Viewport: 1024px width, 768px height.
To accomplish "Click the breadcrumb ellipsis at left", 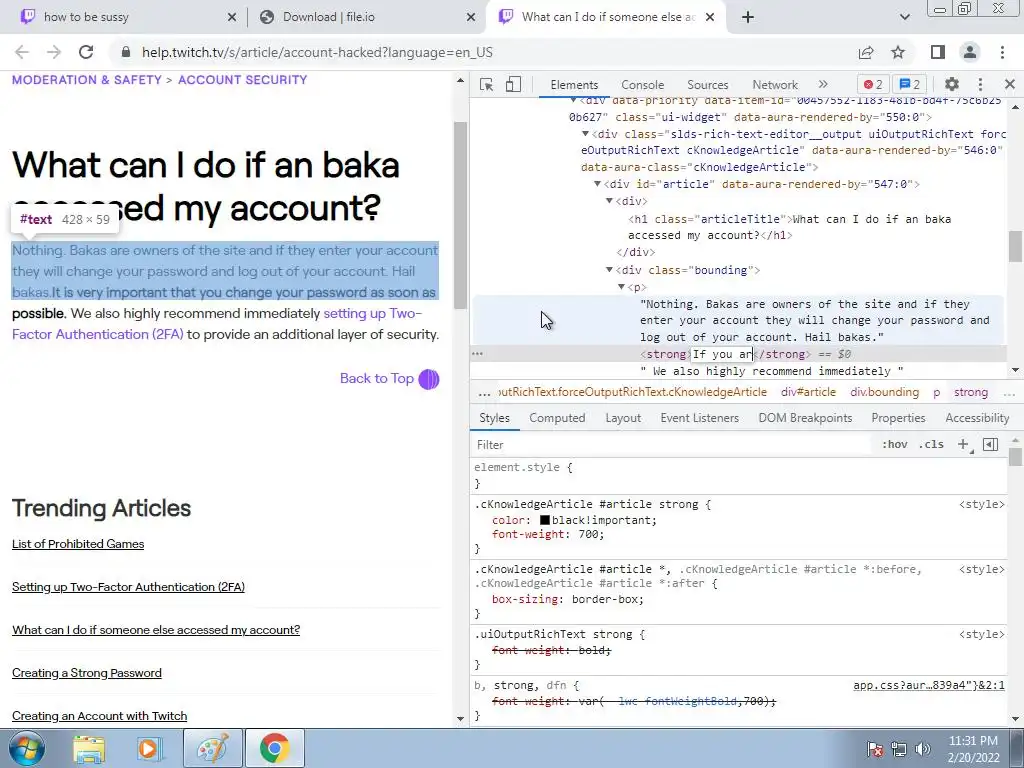I will pos(484,392).
